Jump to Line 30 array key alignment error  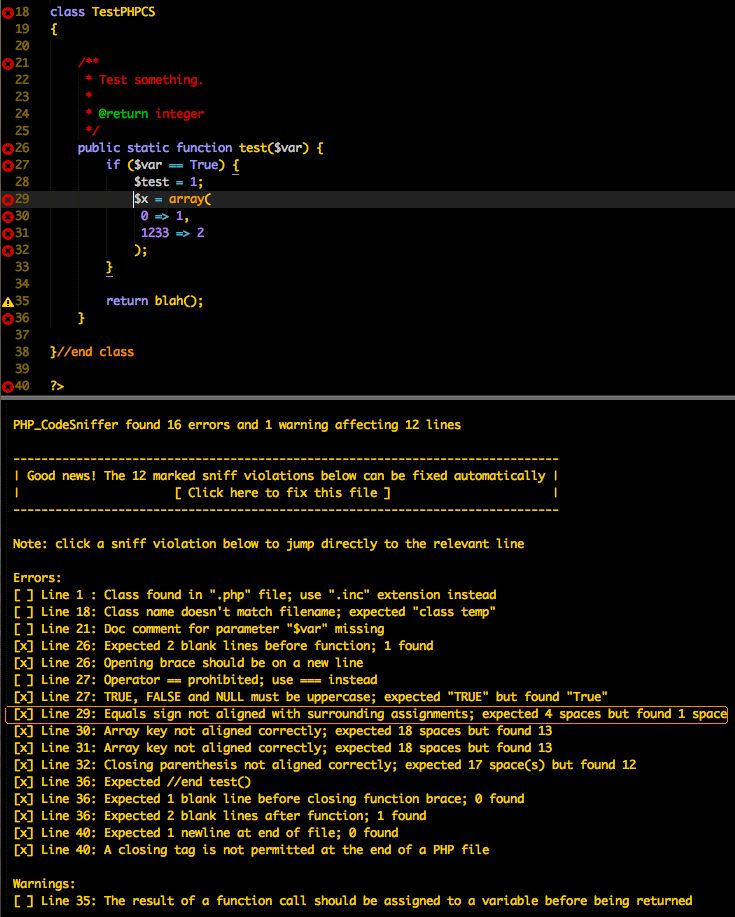tap(283, 731)
